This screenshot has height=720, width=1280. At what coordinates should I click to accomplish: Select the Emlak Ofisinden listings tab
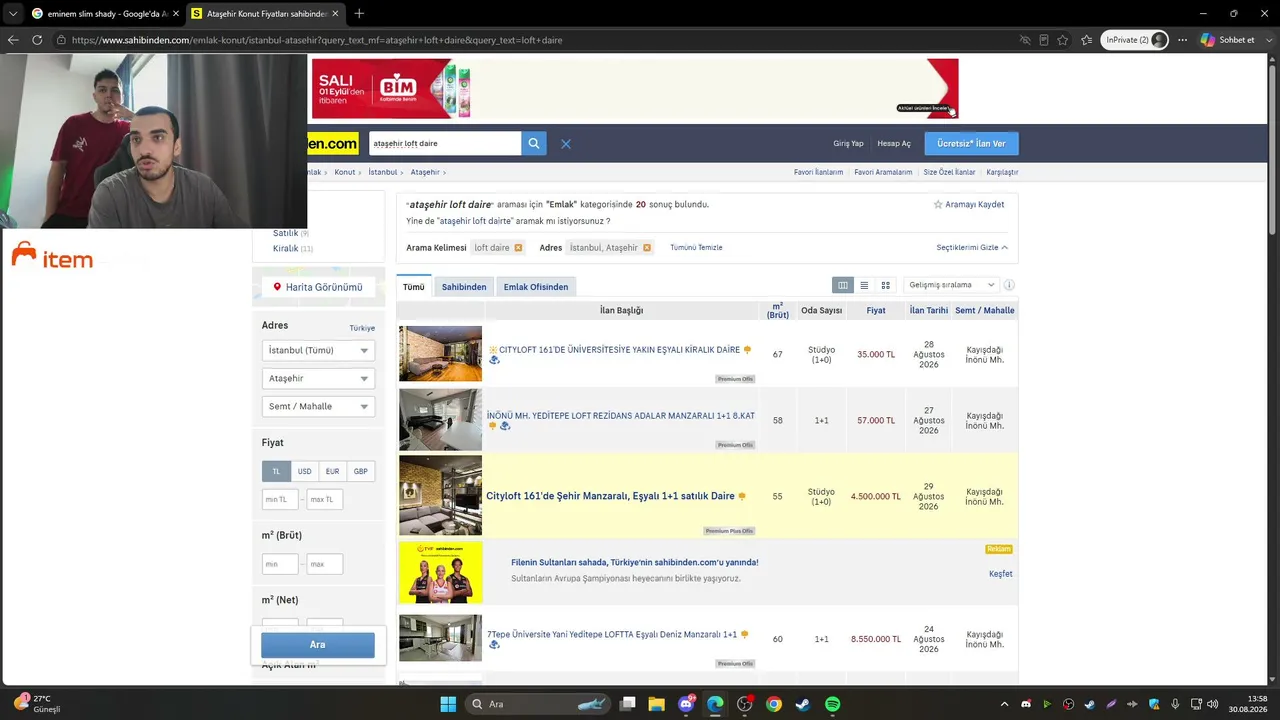click(536, 287)
